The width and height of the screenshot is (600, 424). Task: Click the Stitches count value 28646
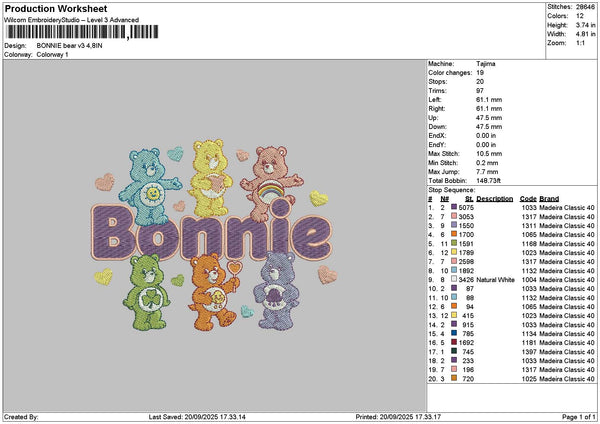[x=584, y=9]
